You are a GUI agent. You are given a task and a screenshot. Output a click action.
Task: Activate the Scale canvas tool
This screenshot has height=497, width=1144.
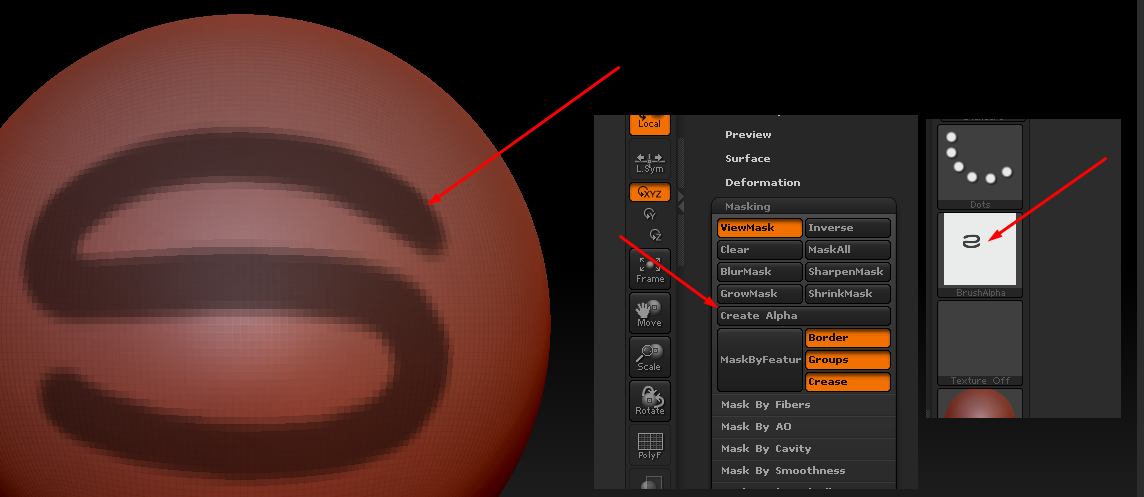(649, 357)
